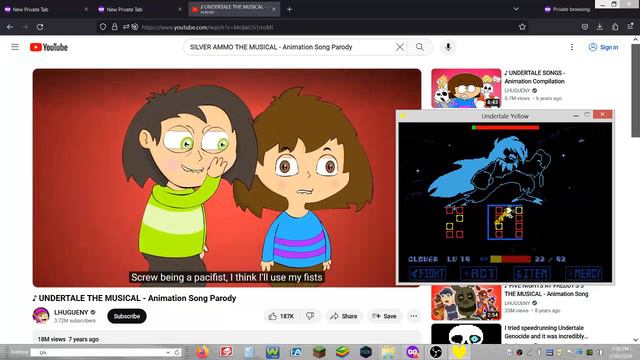Show tracking protection shield info
The height and width of the screenshot is (360, 640).
coord(103,27)
